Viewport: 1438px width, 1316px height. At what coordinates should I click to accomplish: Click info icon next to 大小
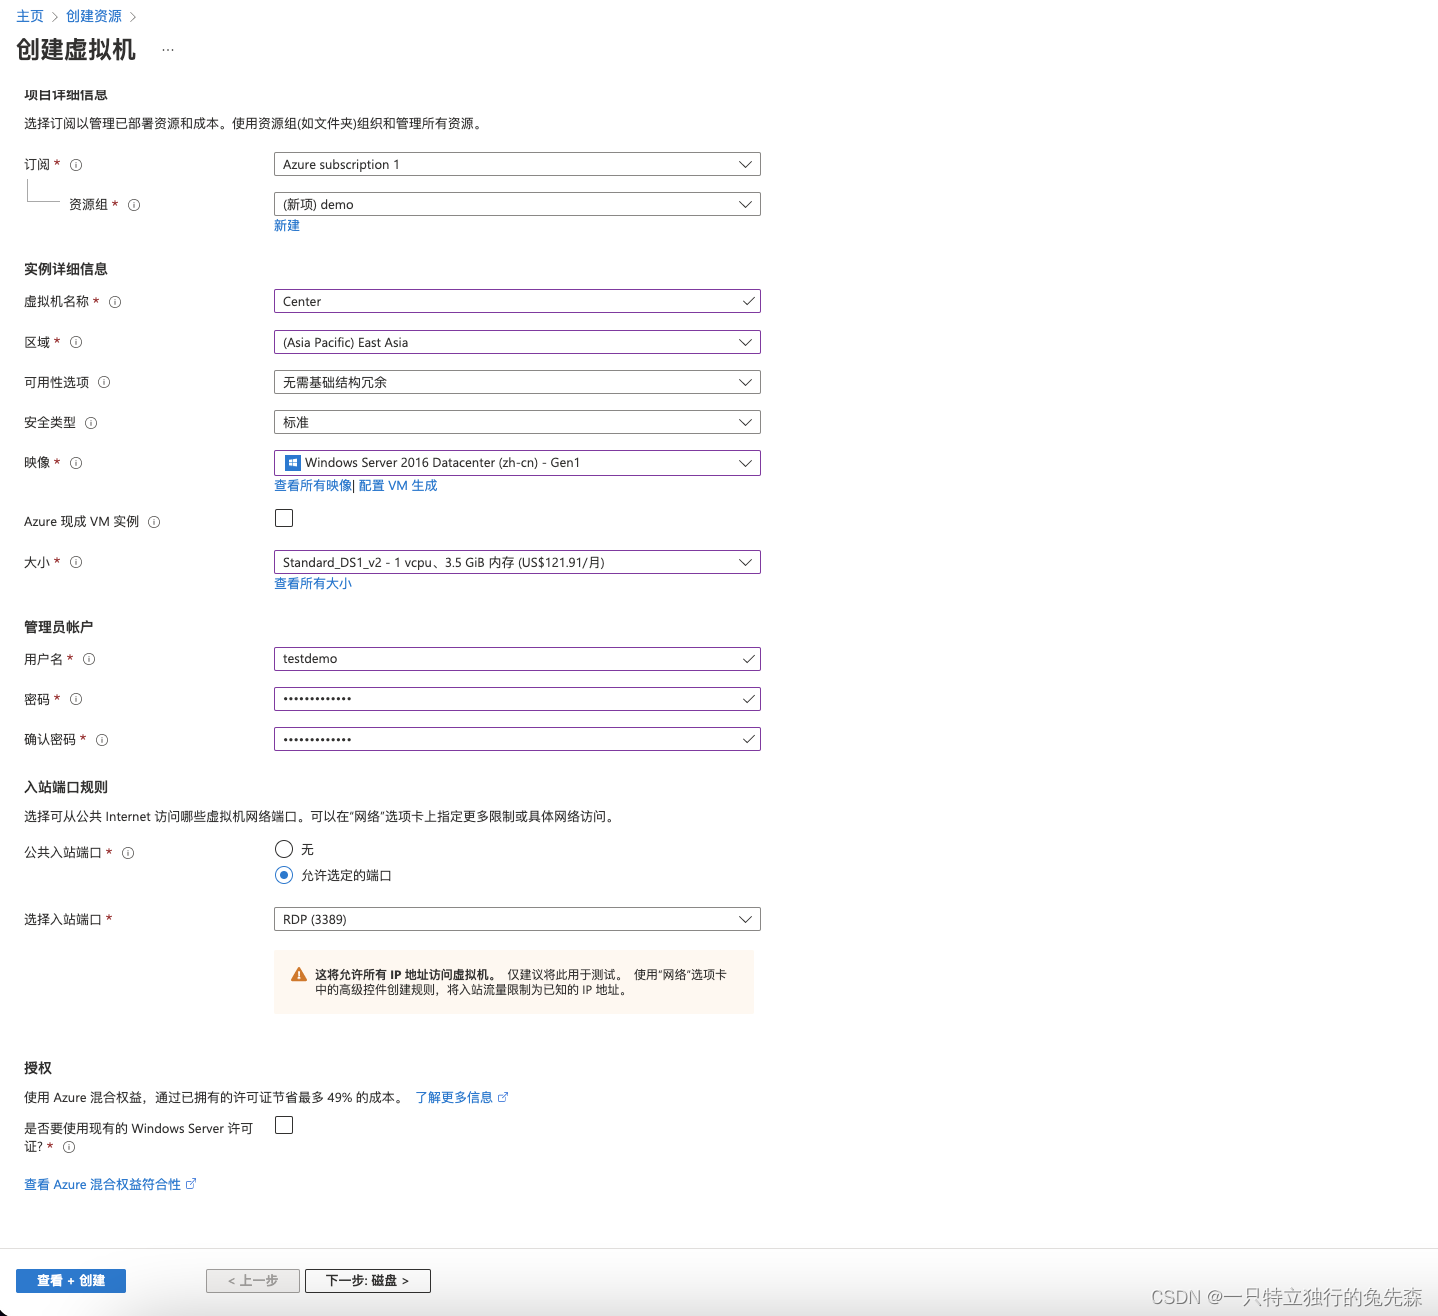(x=76, y=562)
